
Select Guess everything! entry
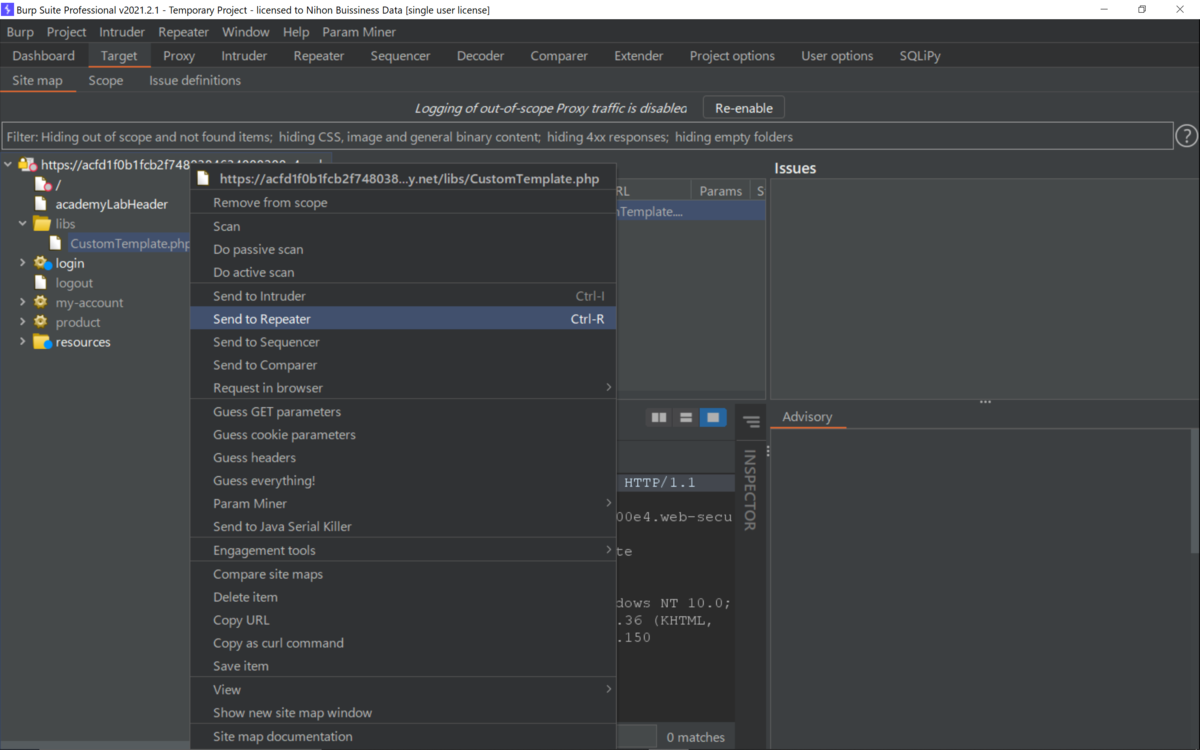coord(403,481)
